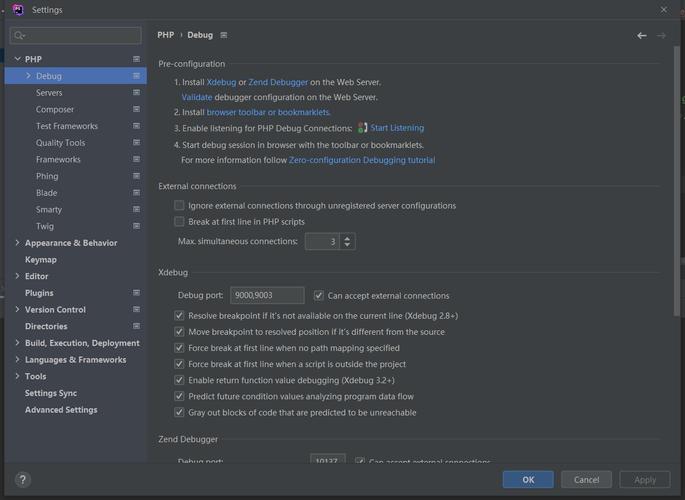Focus the settings search field
The width and height of the screenshot is (685, 500).
[x=76, y=35]
